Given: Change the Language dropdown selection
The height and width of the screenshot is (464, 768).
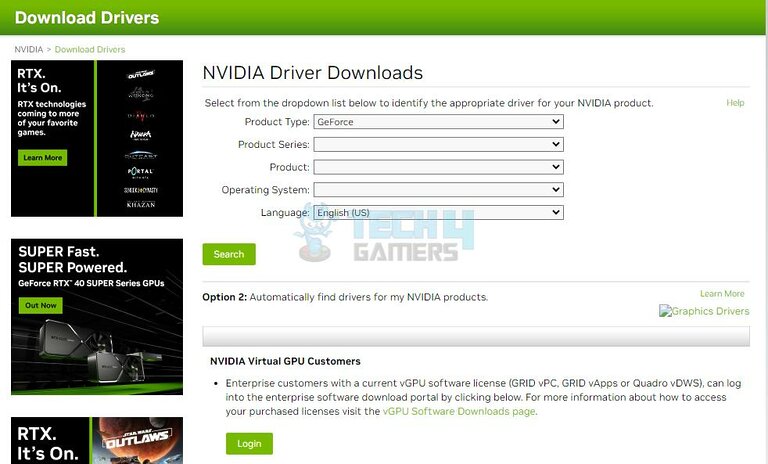Looking at the screenshot, I should coord(438,212).
